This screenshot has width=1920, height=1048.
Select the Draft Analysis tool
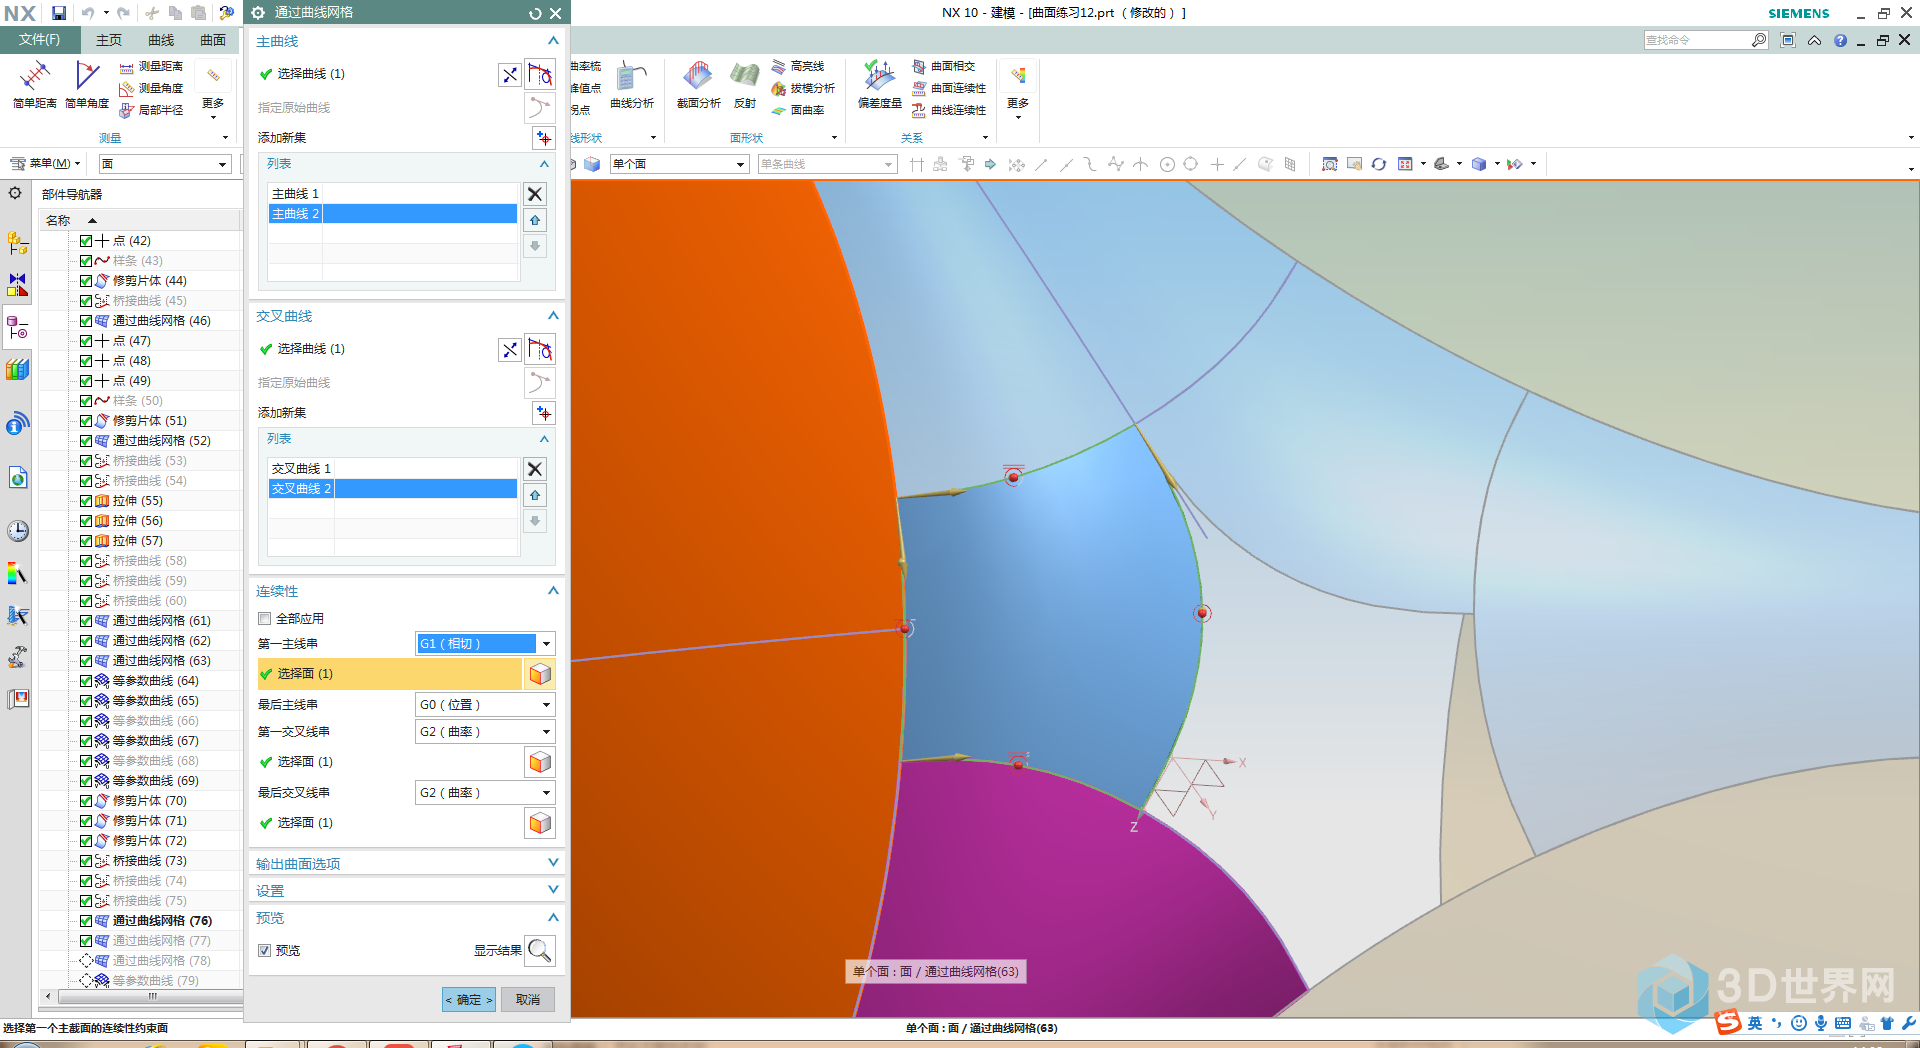pyautogui.click(x=803, y=88)
